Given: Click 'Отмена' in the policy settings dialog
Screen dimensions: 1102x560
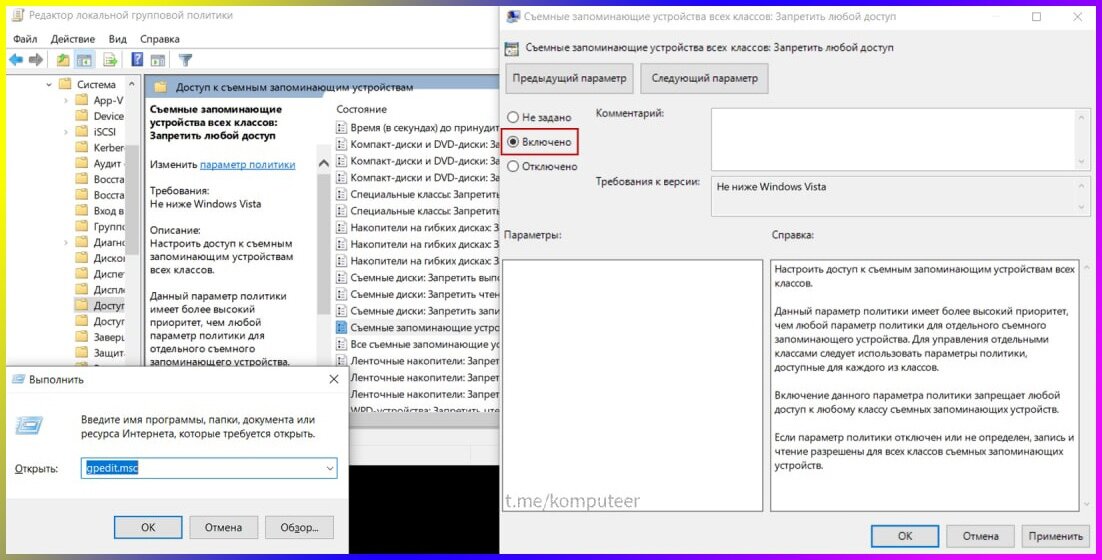Looking at the screenshot, I should click(x=980, y=536).
